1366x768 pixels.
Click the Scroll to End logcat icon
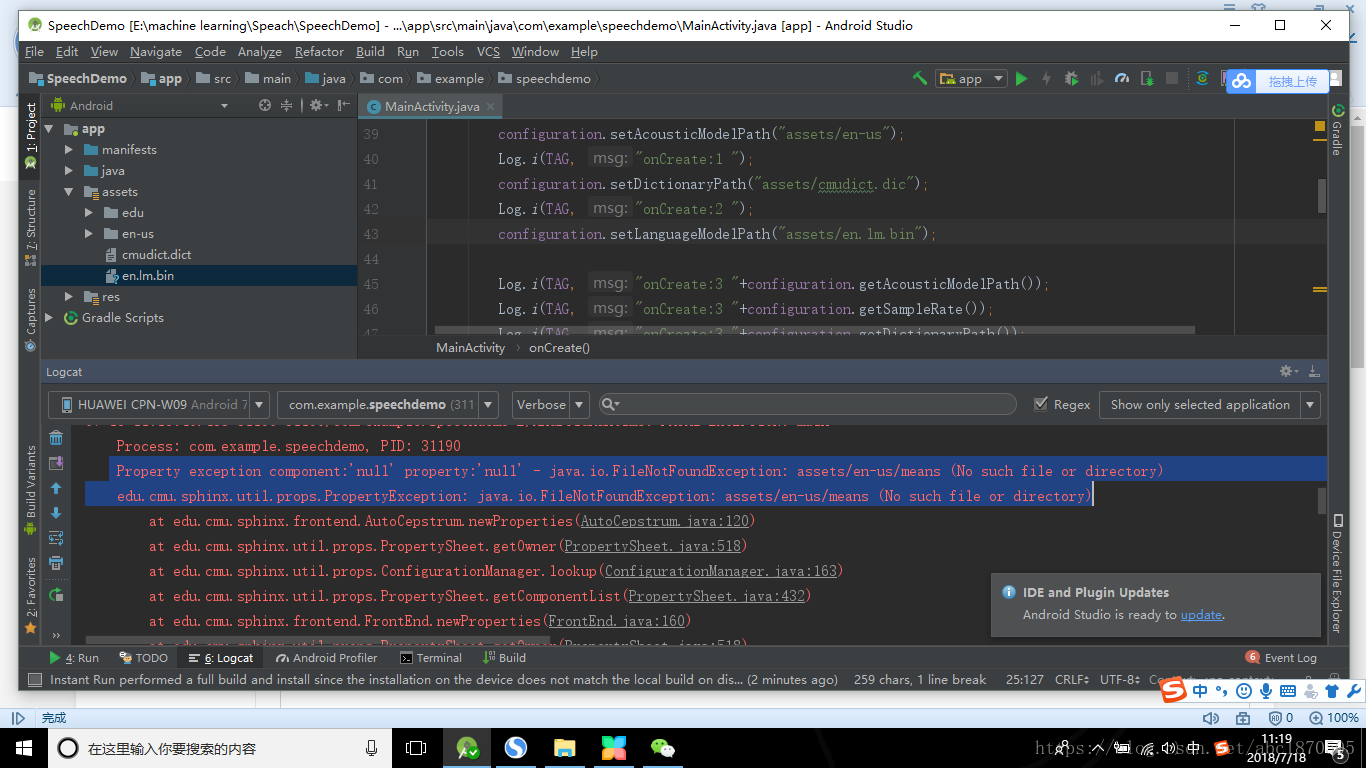[56, 463]
